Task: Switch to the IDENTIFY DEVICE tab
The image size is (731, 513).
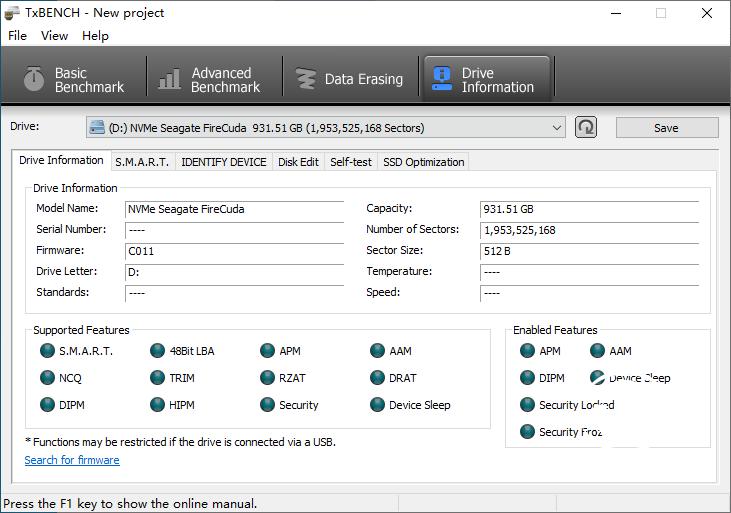Action: [x=224, y=162]
